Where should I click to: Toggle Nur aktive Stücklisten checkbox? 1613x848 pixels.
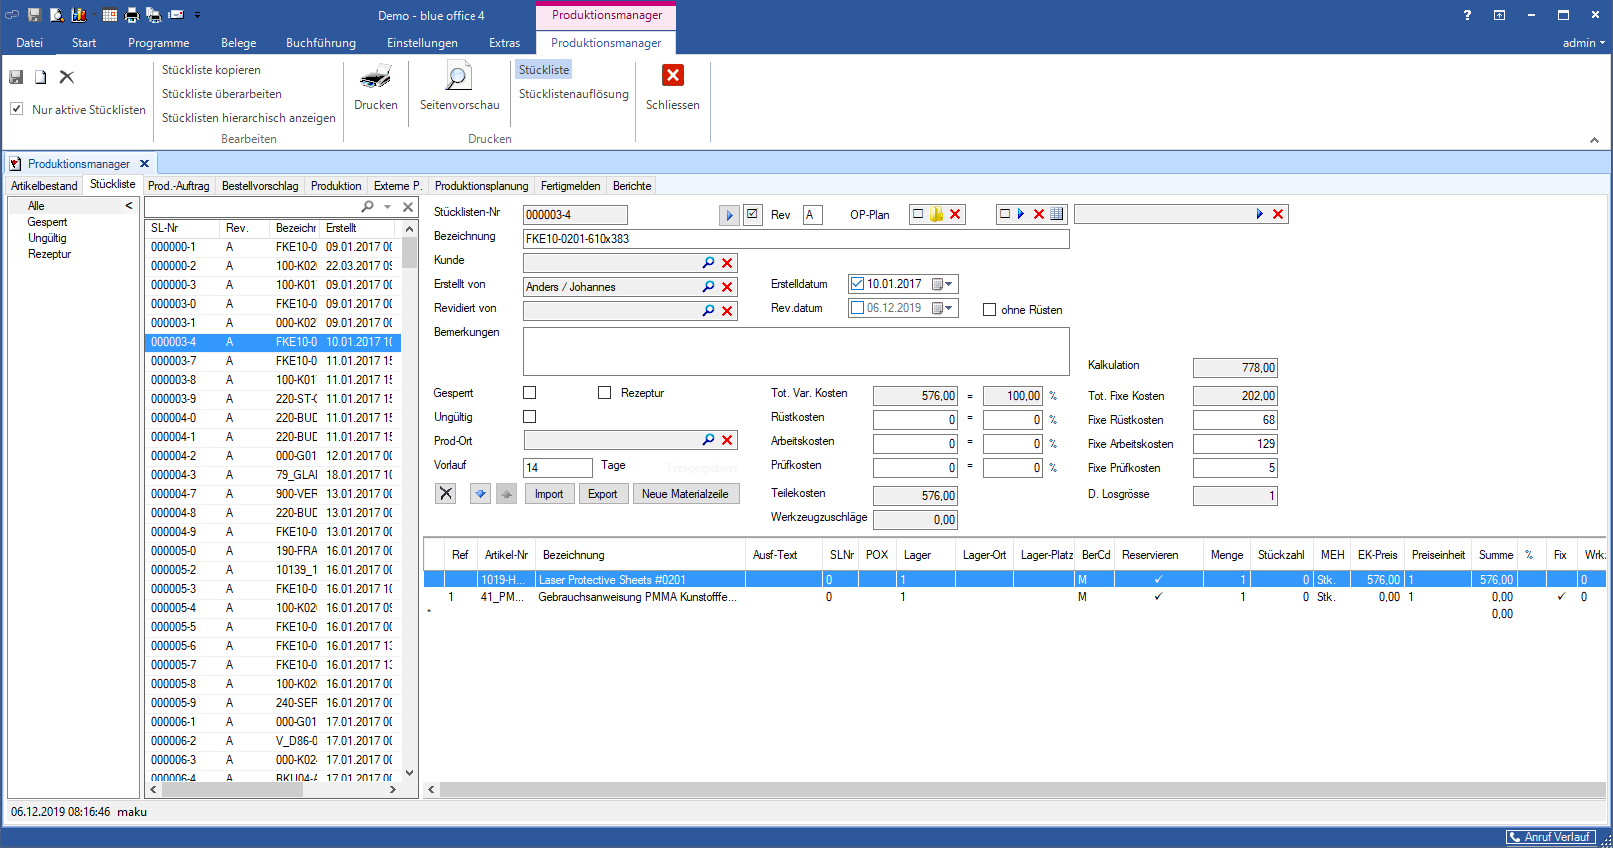pyautogui.click(x=17, y=109)
